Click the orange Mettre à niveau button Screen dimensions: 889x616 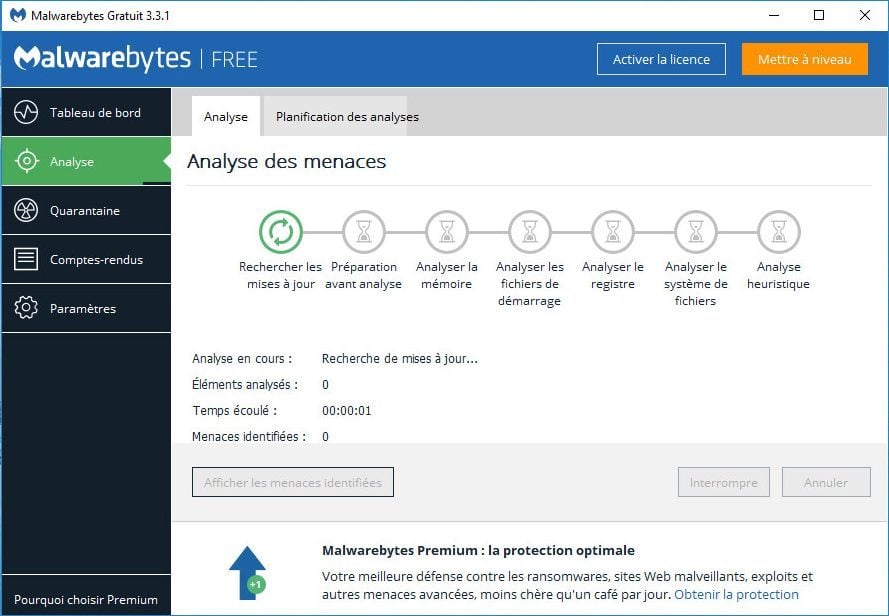(x=805, y=59)
